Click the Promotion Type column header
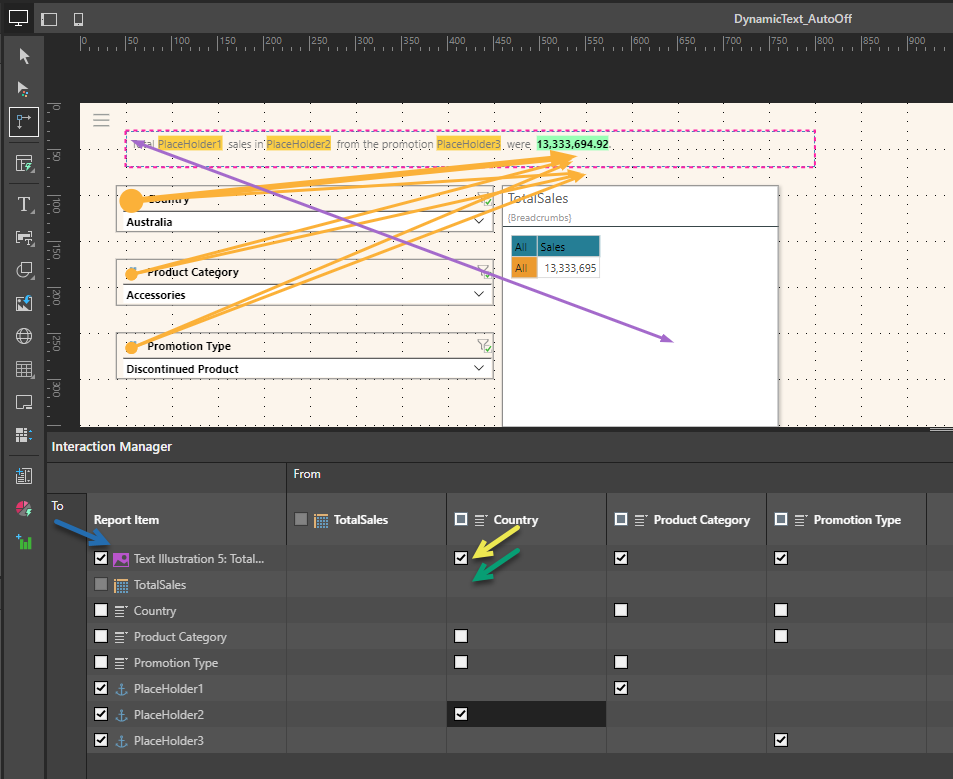 coord(856,520)
